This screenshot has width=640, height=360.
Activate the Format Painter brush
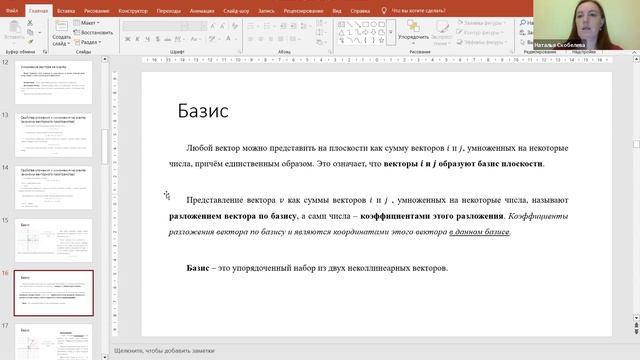[30, 41]
